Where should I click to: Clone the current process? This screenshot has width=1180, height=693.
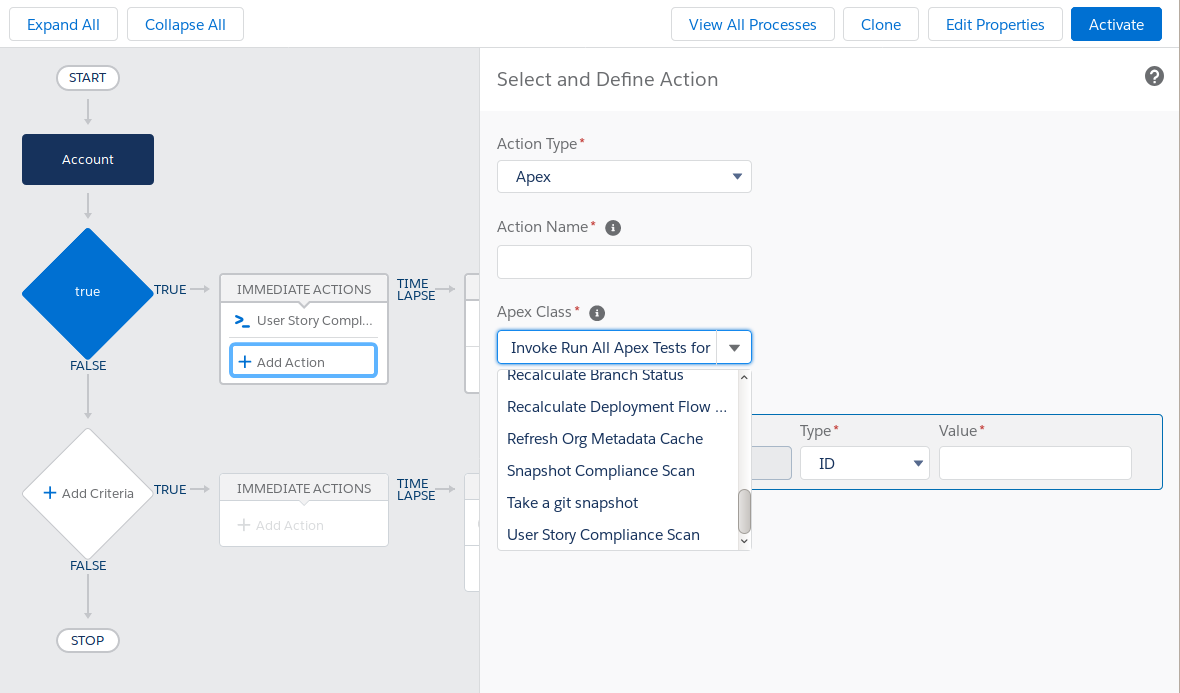point(880,23)
